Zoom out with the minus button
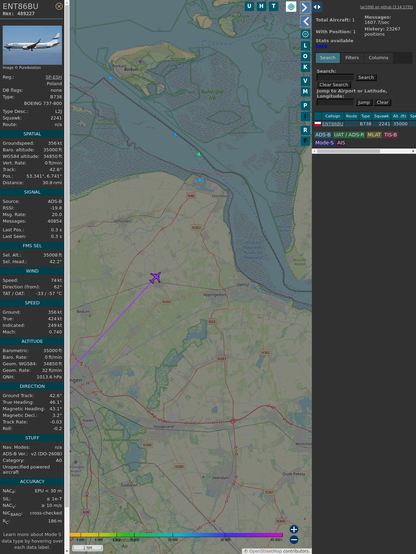 (294, 540)
